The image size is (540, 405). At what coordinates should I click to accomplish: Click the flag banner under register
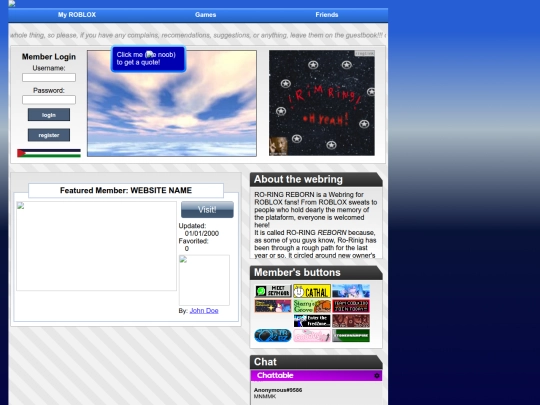tap(49, 153)
